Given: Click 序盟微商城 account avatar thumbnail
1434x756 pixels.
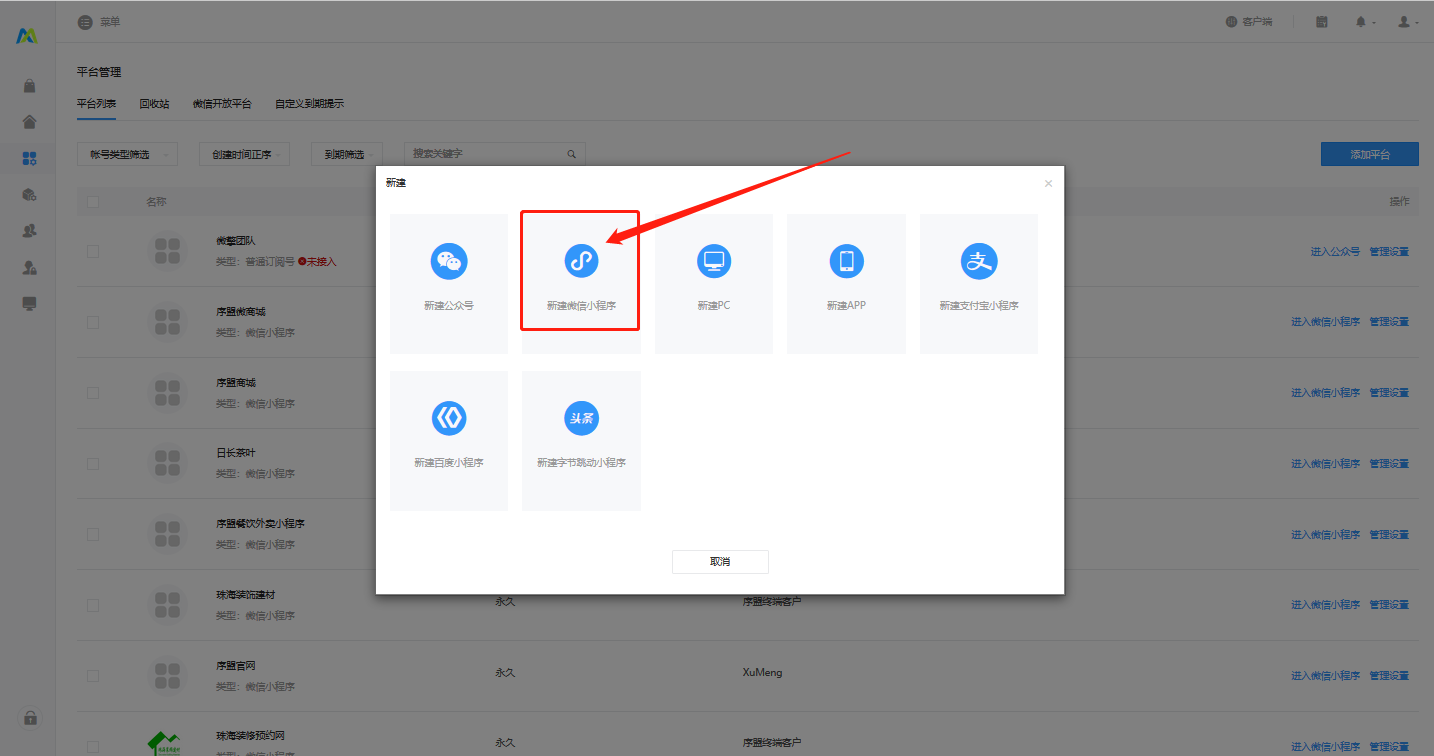Looking at the screenshot, I should (168, 322).
